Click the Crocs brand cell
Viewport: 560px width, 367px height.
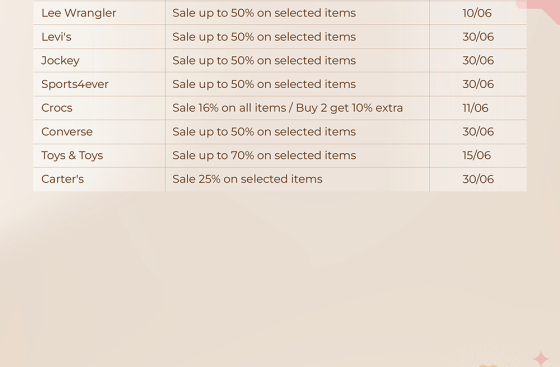click(99, 108)
